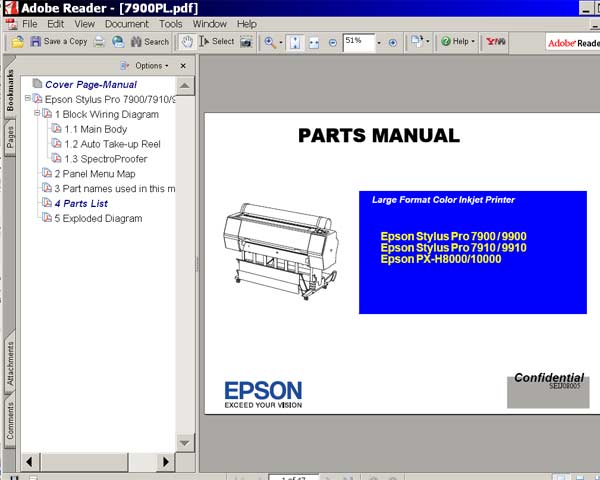Click the Epson PX-H8000/10000 line

(441, 259)
